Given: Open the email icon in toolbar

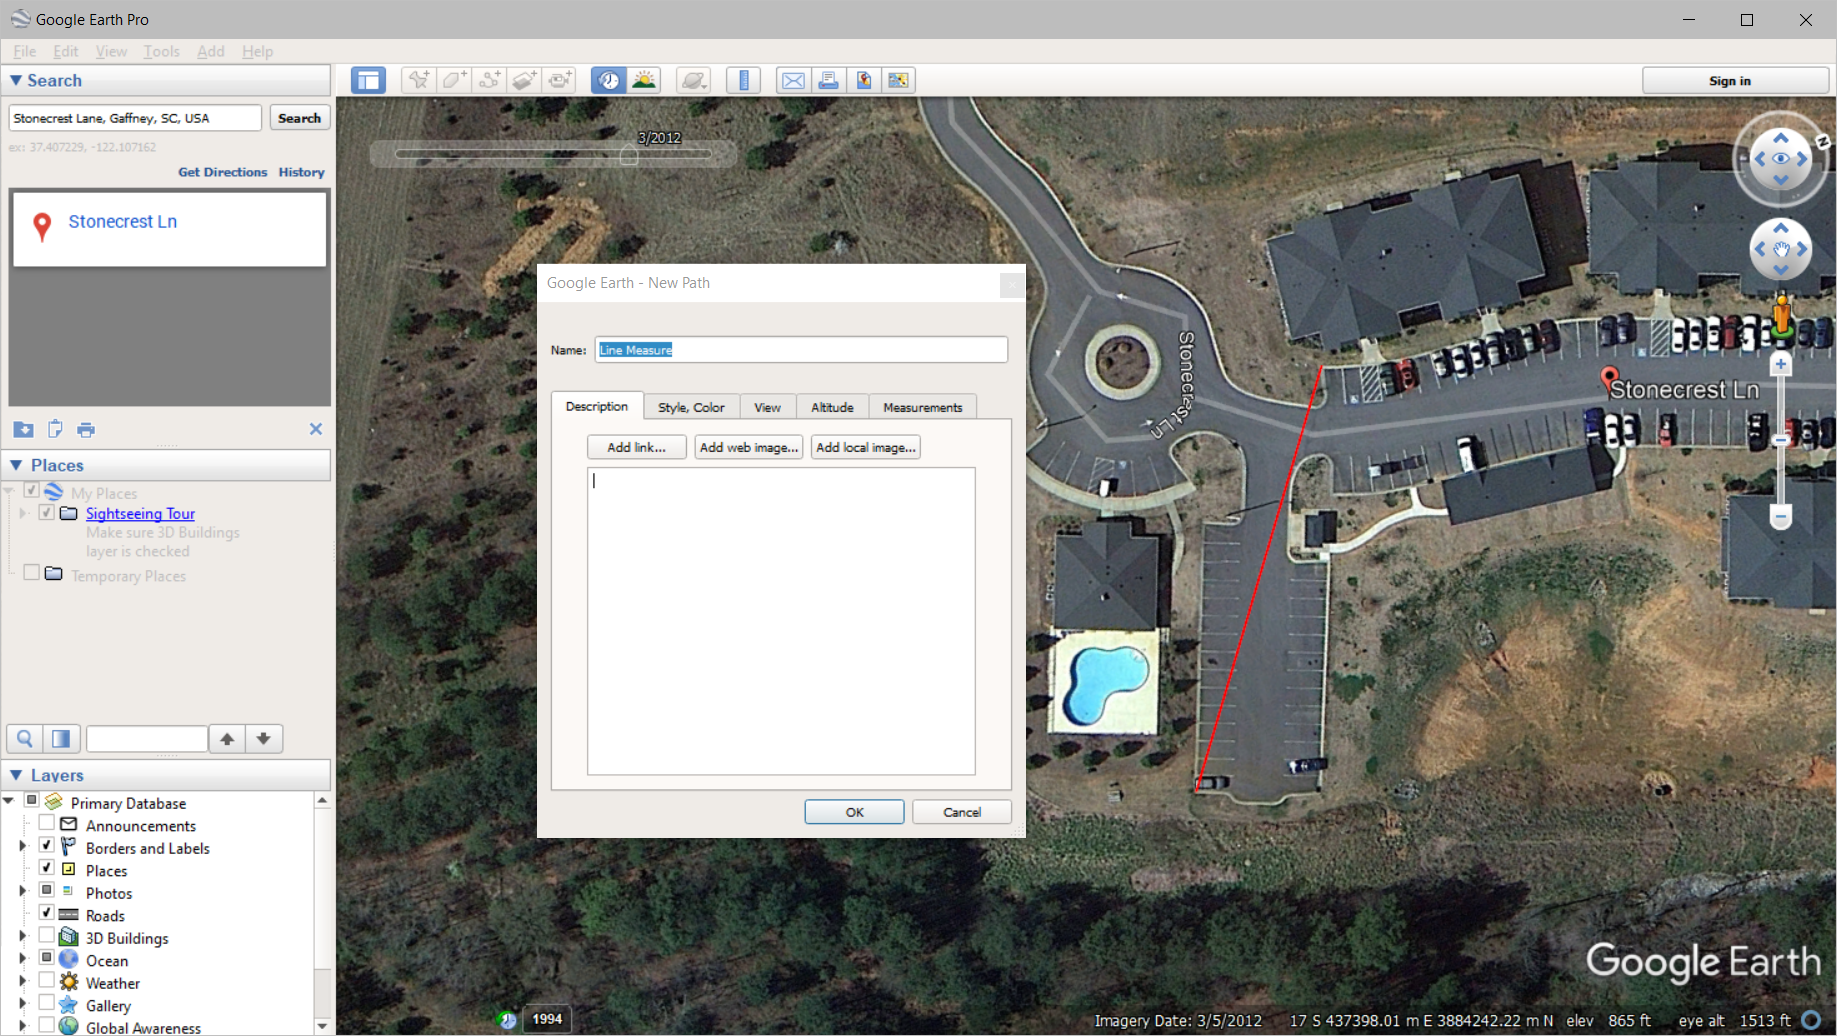Looking at the screenshot, I should click(793, 81).
